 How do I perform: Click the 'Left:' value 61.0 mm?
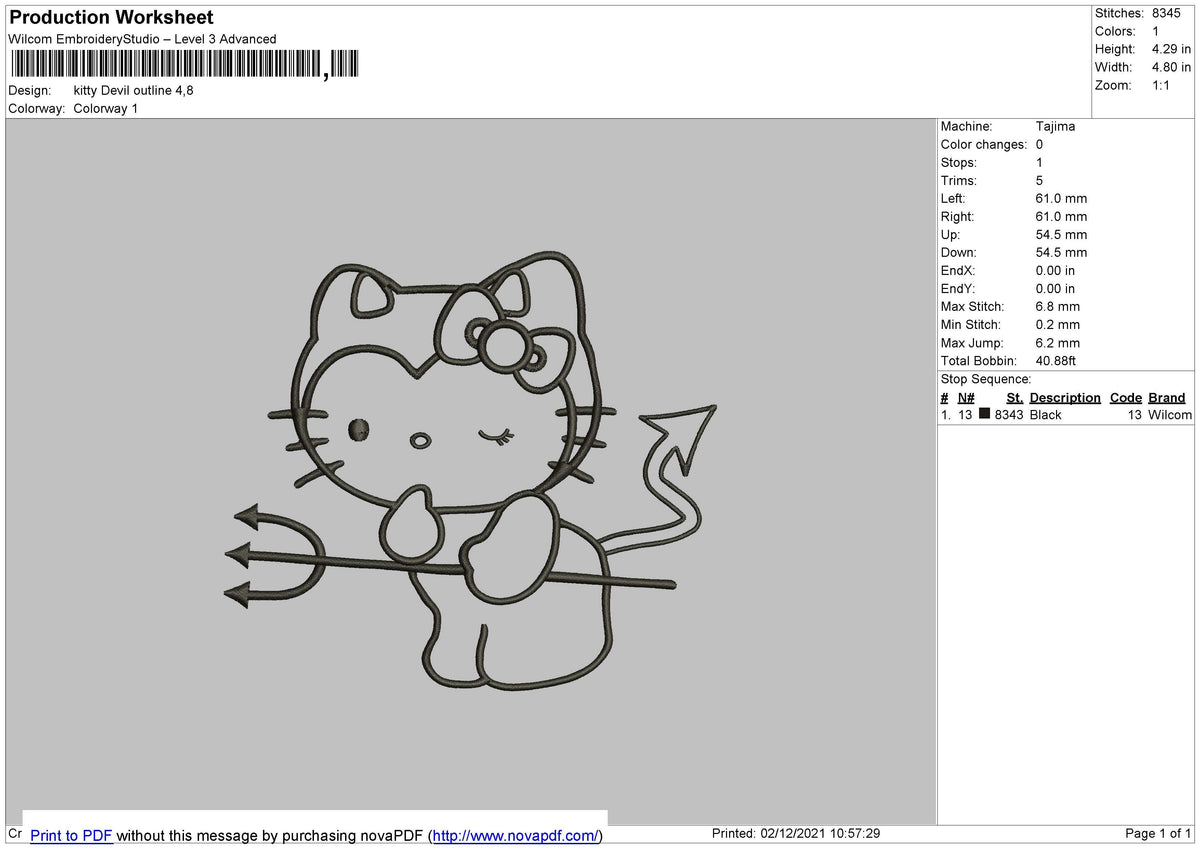tap(1061, 198)
